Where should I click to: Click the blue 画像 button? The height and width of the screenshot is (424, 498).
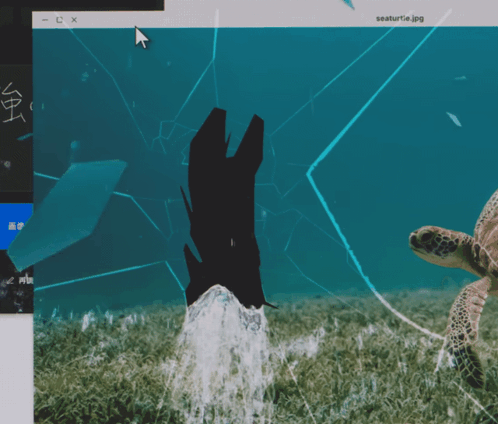(17, 226)
